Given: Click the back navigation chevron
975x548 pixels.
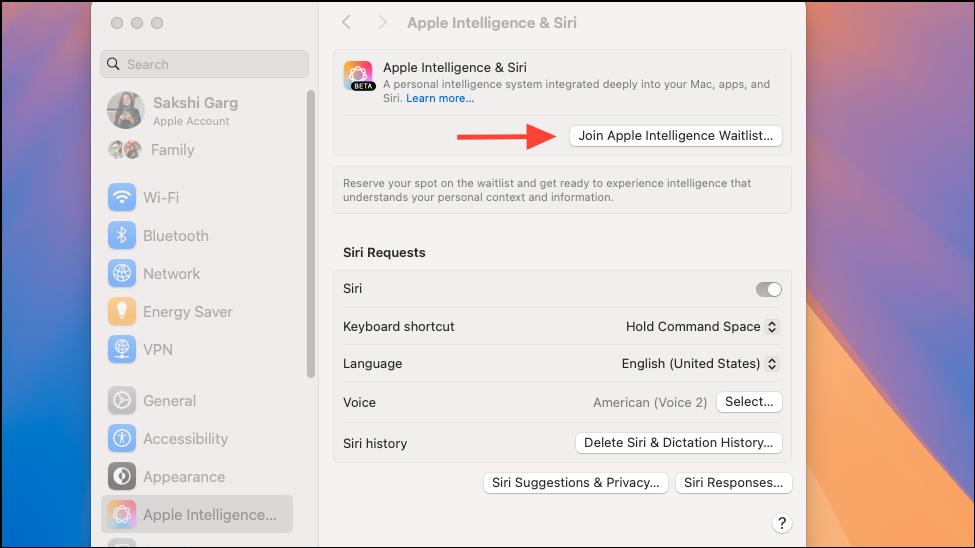Looking at the screenshot, I should coord(347,22).
